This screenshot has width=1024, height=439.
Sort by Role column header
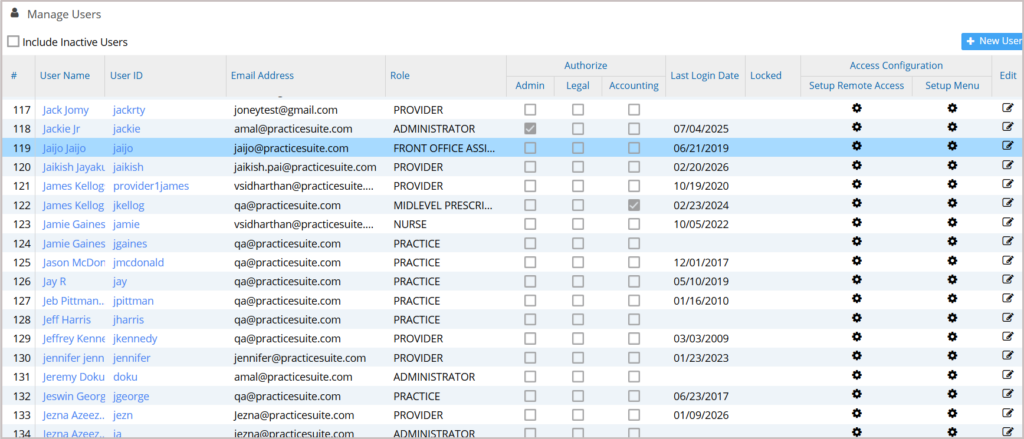(x=399, y=75)
